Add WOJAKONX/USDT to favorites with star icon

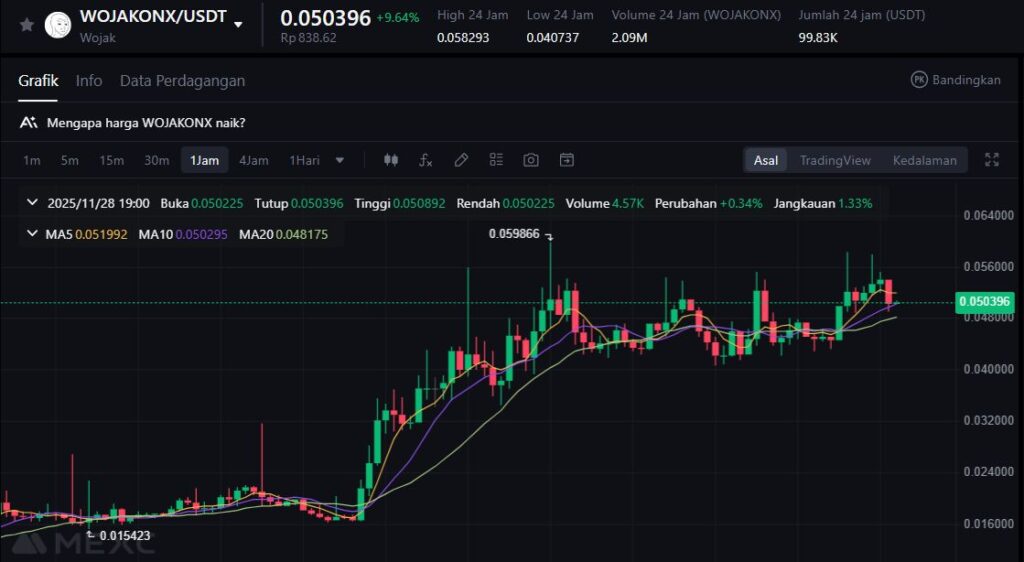coord(26,25)
